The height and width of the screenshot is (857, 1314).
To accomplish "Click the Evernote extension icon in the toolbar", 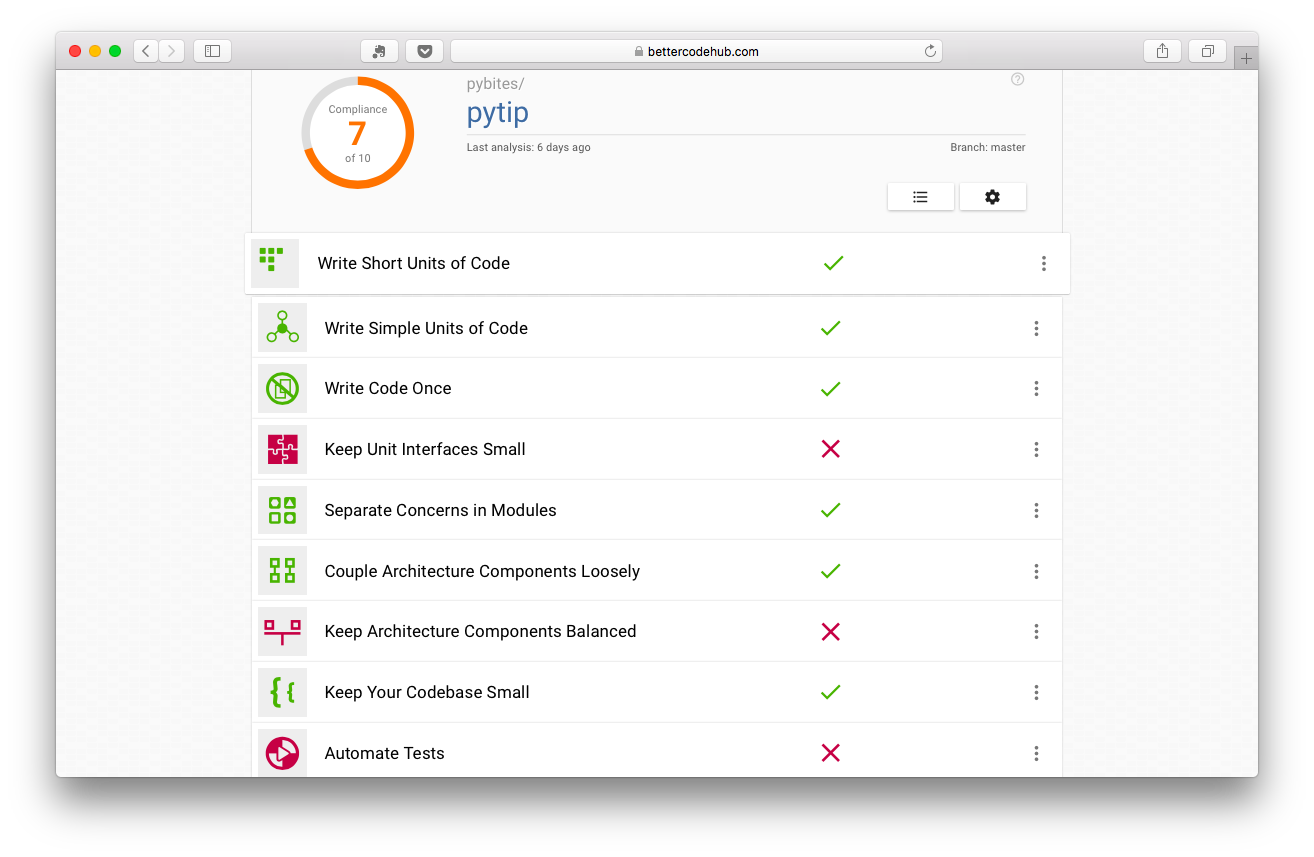I will pos(379,51).
